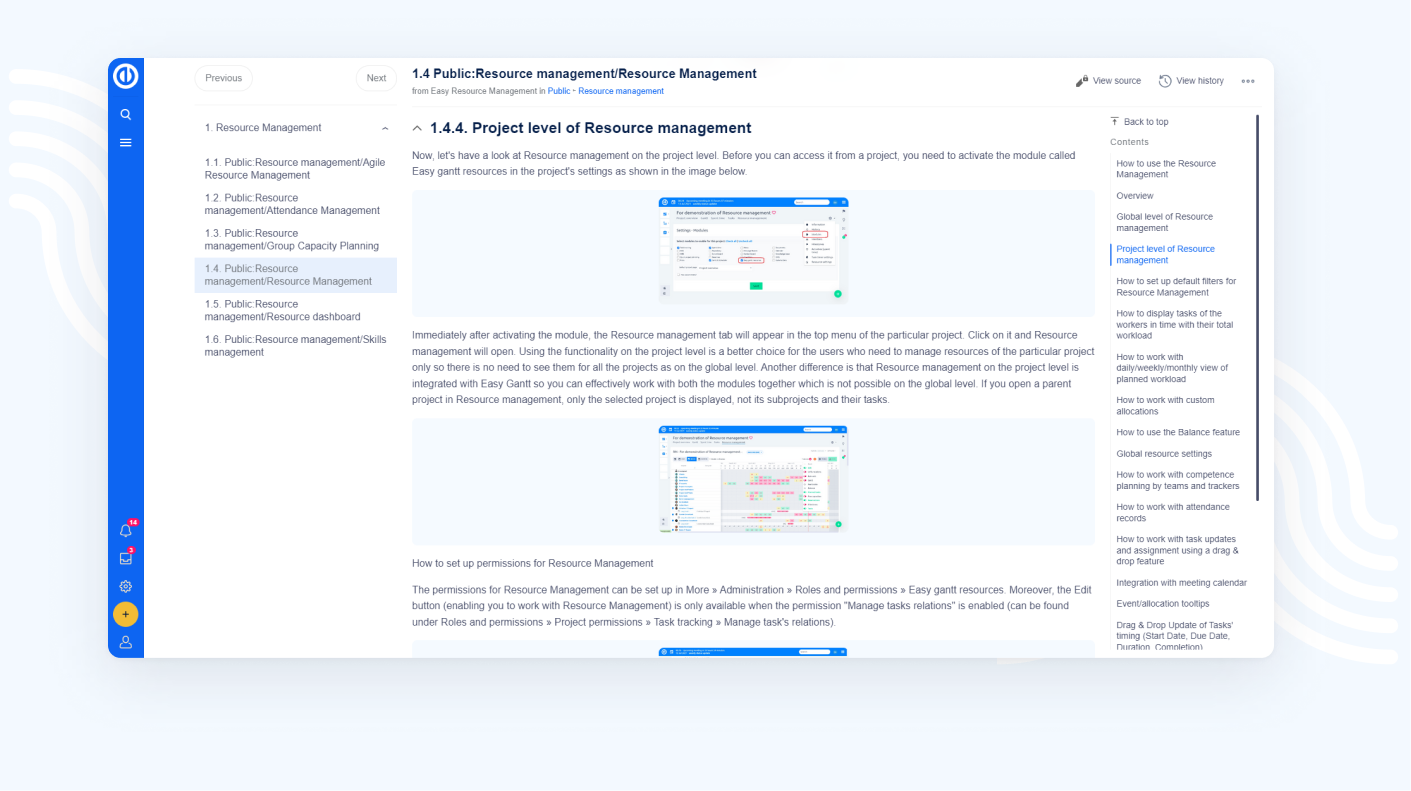The height and width of the screenshot is (791, 1411).
Task: Collapse section 1.4.4 heading chevron
Action: click(x=417, y=128)
